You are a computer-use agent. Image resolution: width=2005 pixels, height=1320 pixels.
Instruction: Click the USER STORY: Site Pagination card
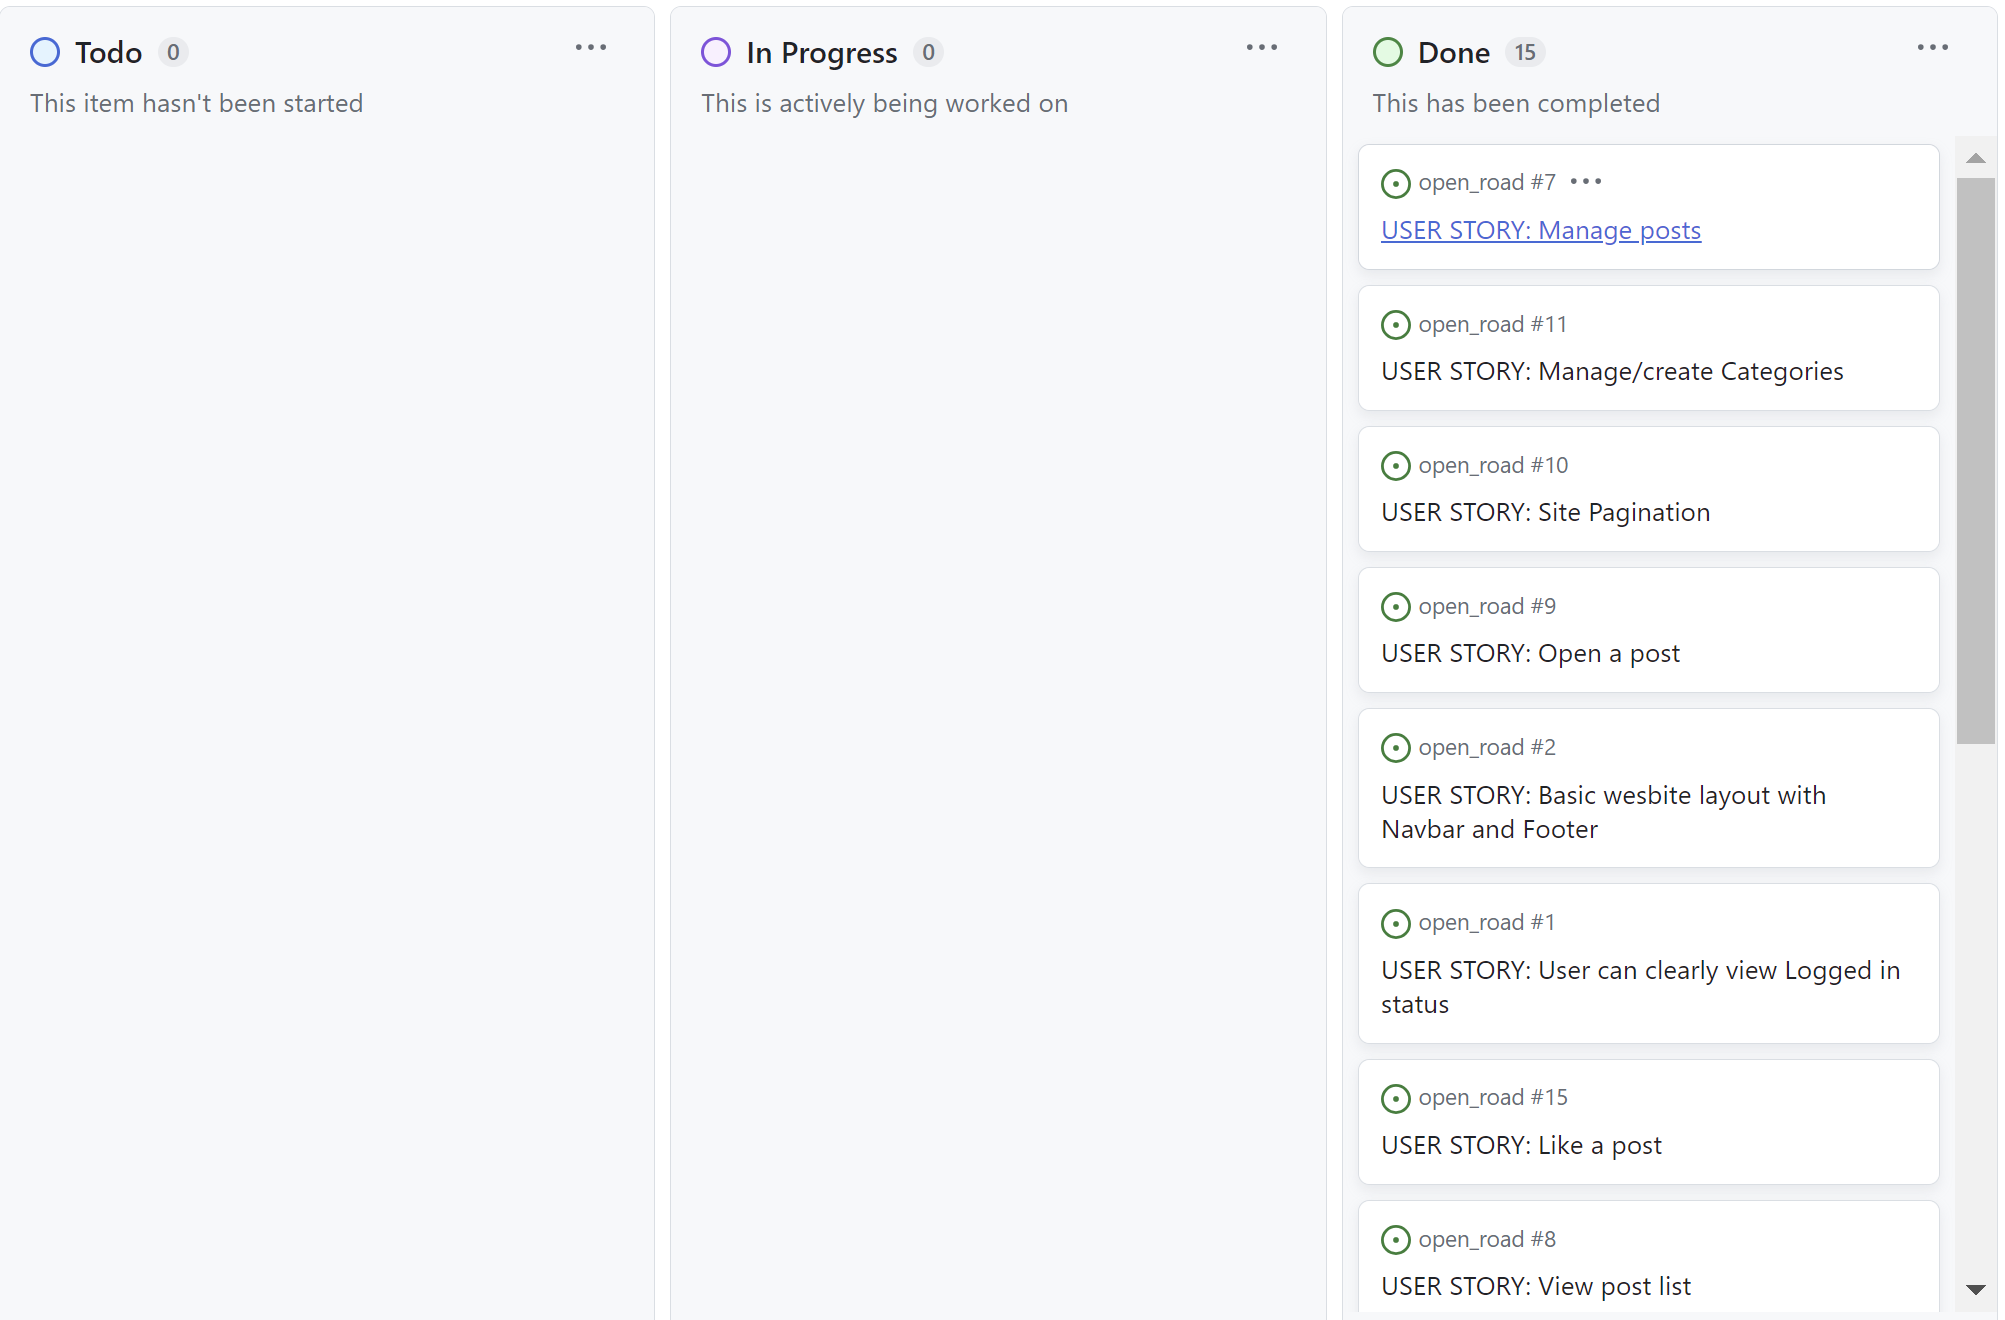tap(1546, 512)
